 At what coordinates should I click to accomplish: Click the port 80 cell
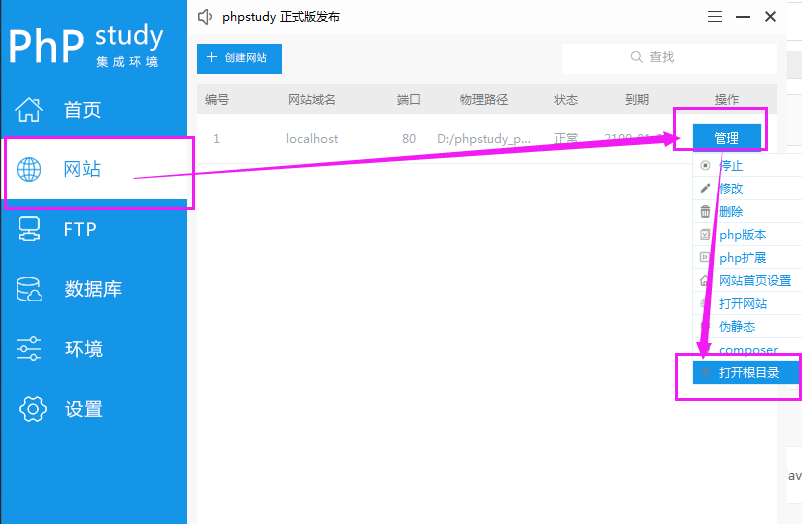click(409, 139)
